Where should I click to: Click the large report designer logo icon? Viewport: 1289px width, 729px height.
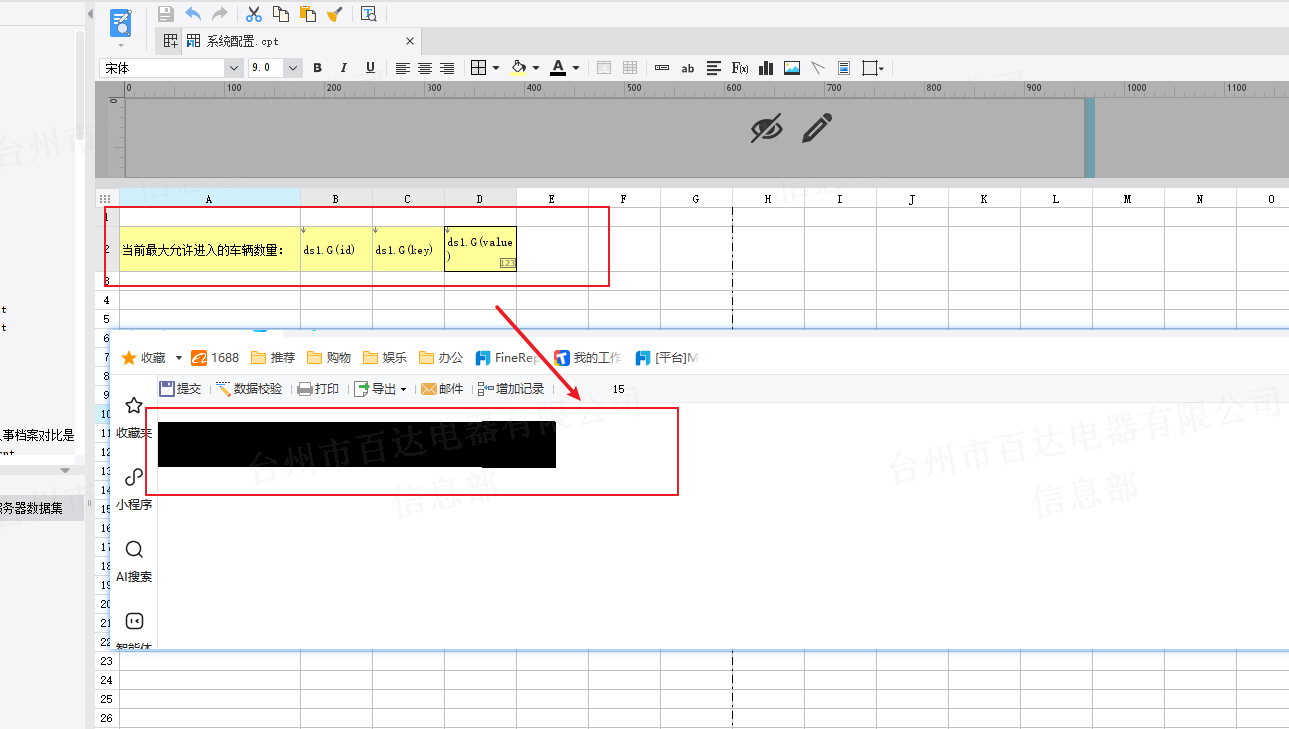[x=121, y=23]
